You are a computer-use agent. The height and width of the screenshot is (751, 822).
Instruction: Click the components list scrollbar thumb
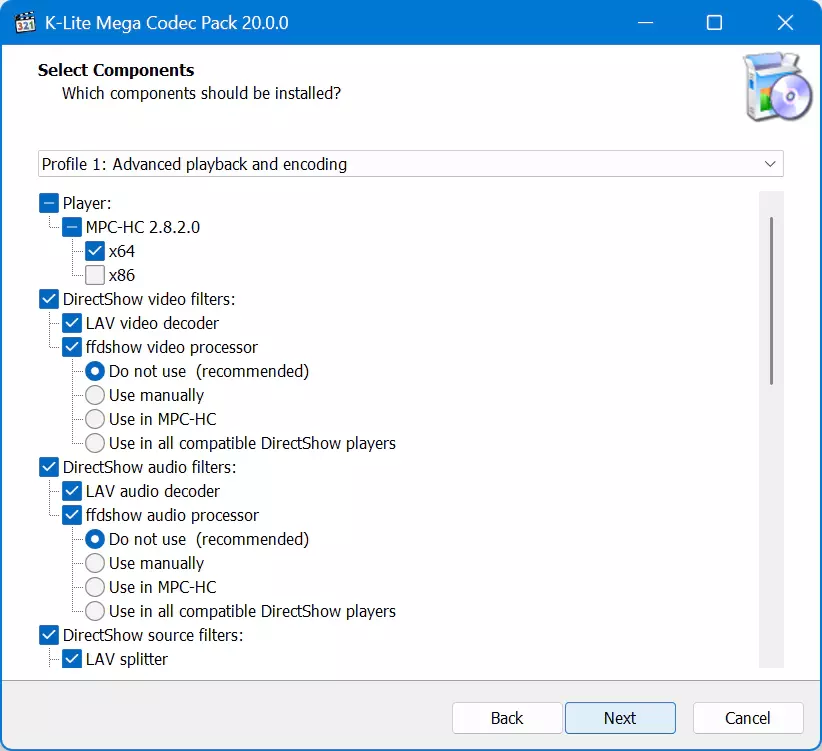[x=771, y=301]
